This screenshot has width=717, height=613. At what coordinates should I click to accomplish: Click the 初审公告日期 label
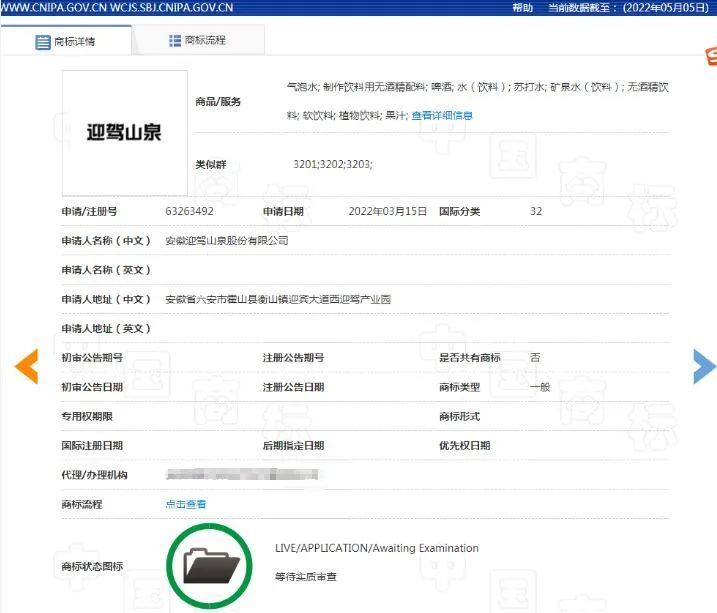pyautogui.click(x=92, y=387)
